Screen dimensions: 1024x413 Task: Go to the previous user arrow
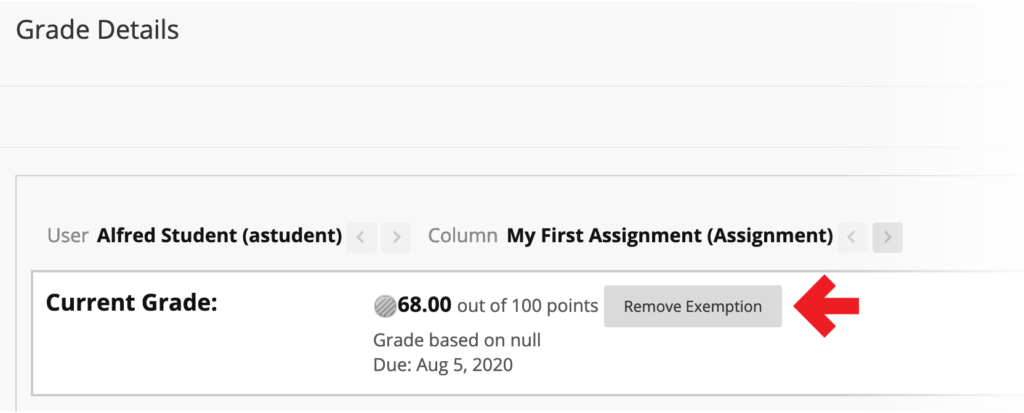click(x=361, y=237)
